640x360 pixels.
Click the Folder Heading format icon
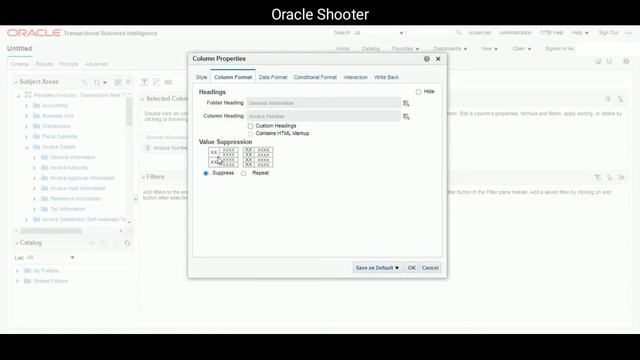click(x=406, y=103)
